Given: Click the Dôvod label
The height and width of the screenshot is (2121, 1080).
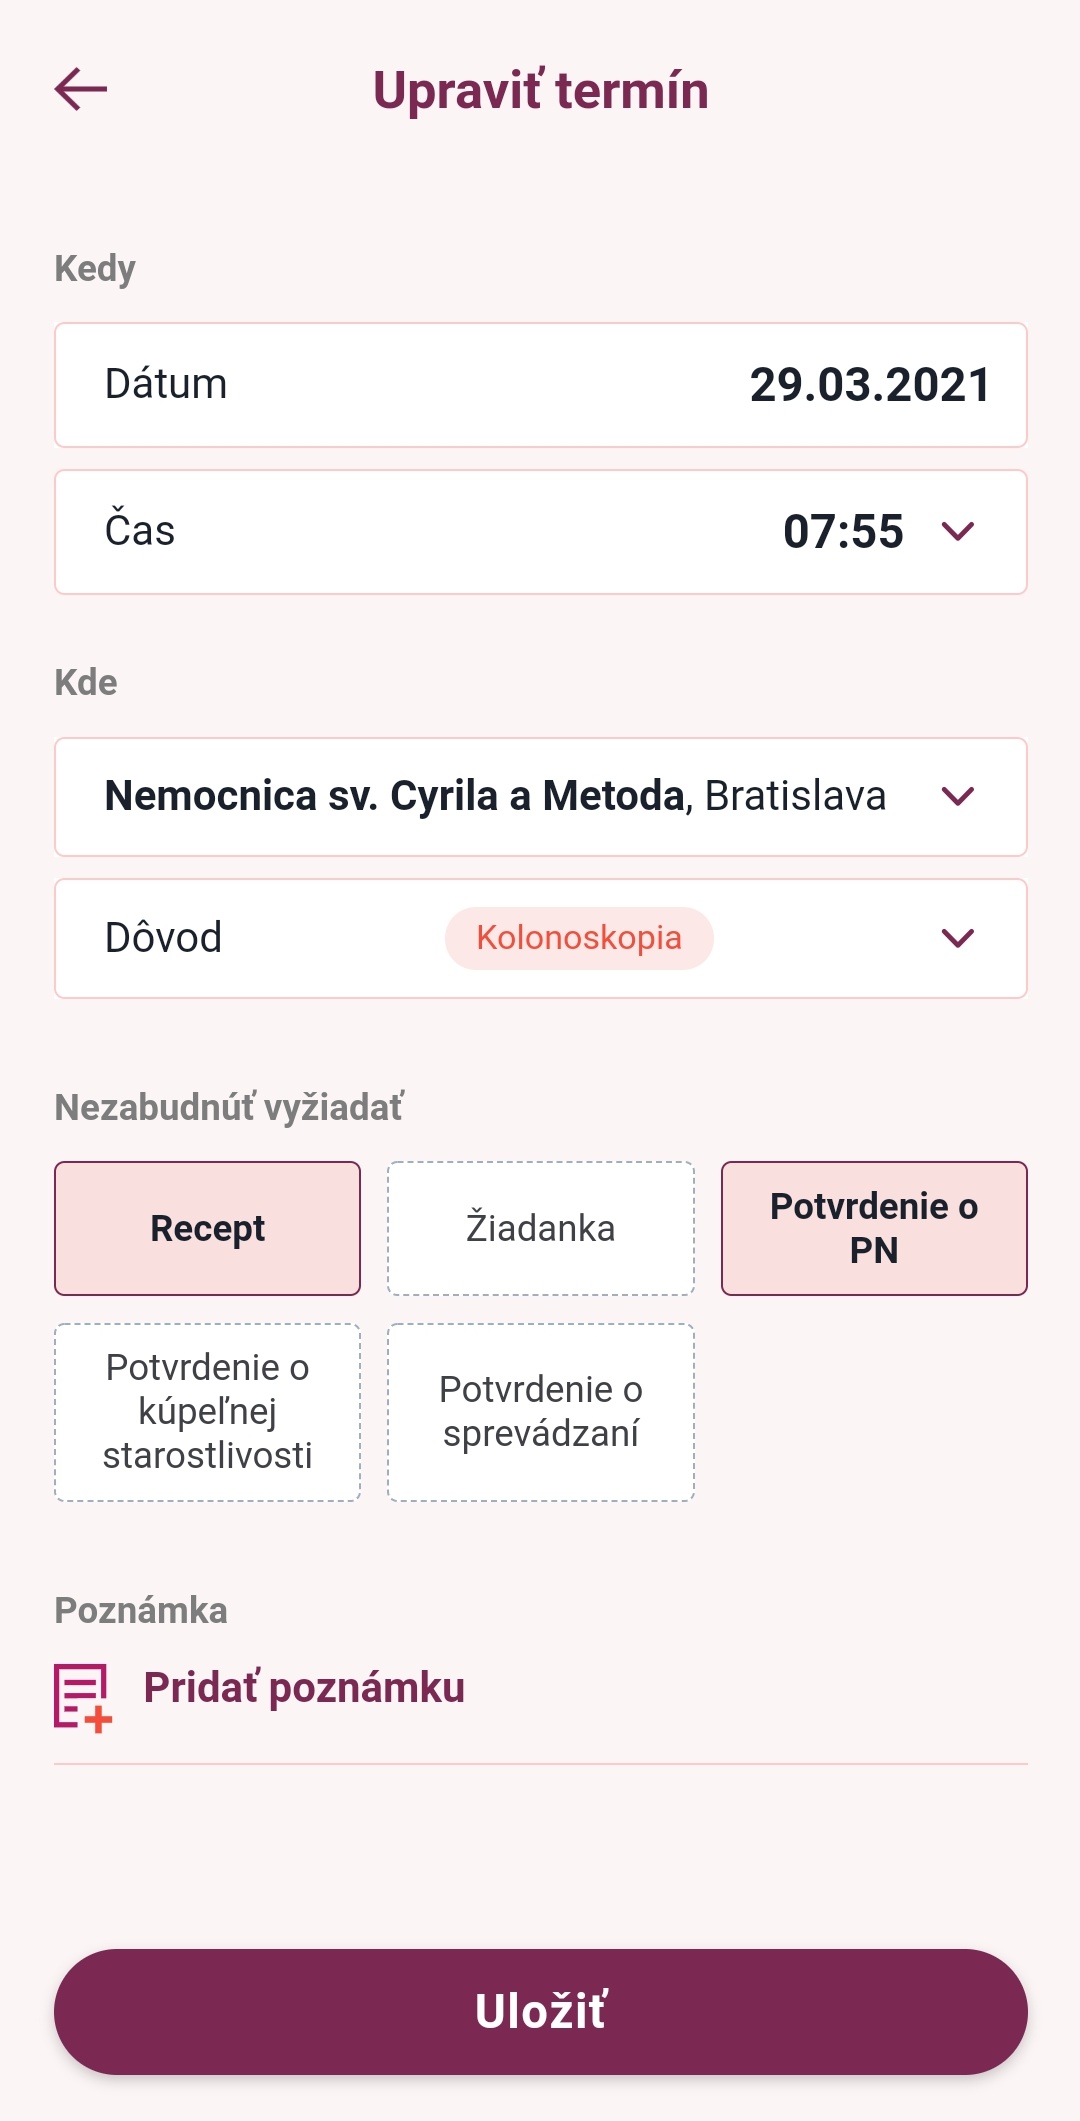Looking at the screenshot, I should point(163,938).
